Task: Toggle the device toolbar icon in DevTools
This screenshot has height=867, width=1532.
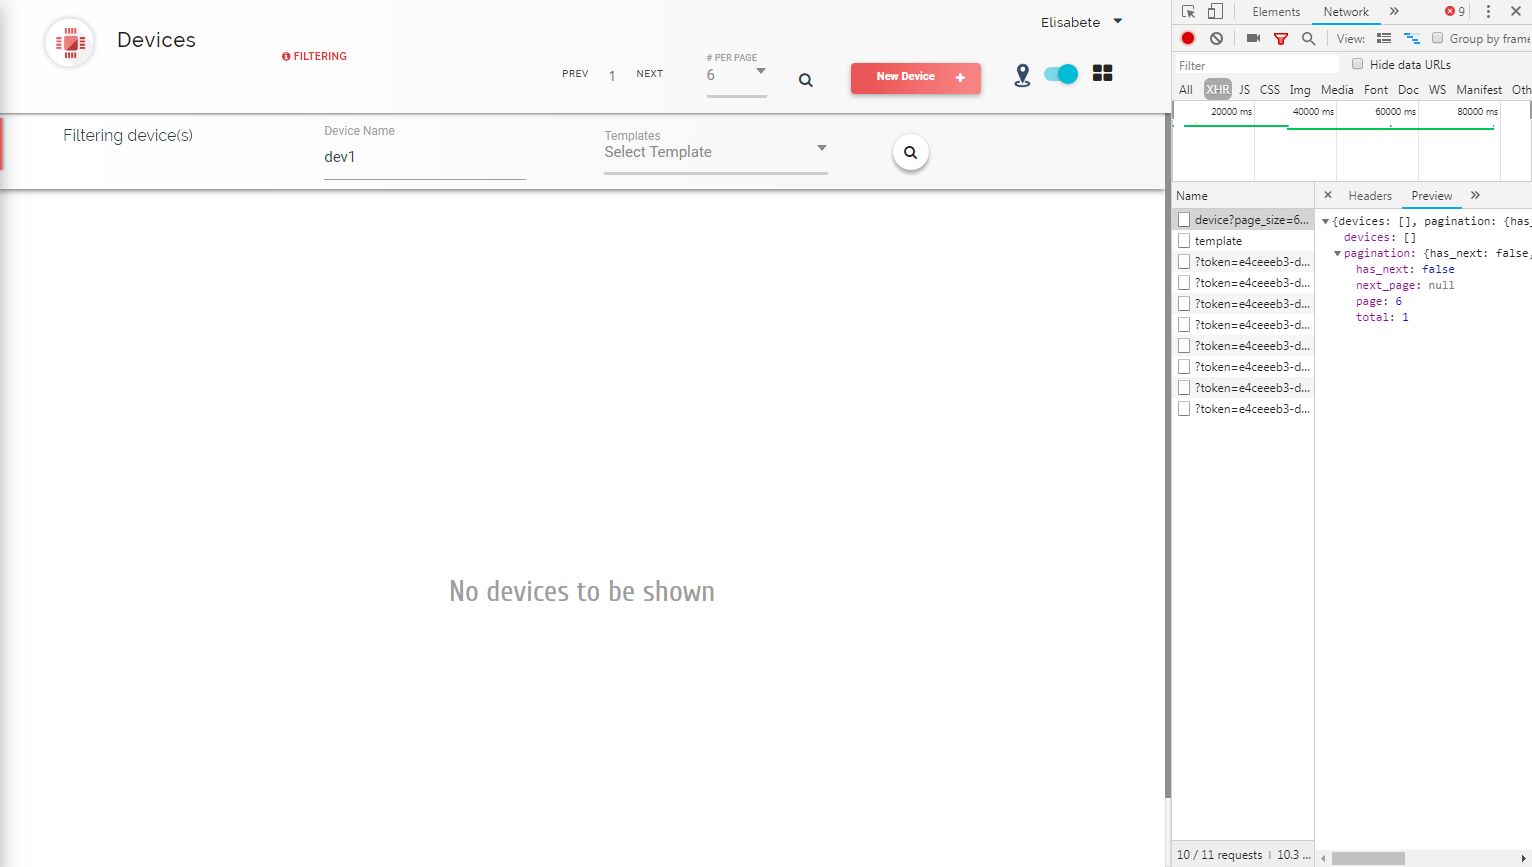Action: click(x=1215, y=12)
